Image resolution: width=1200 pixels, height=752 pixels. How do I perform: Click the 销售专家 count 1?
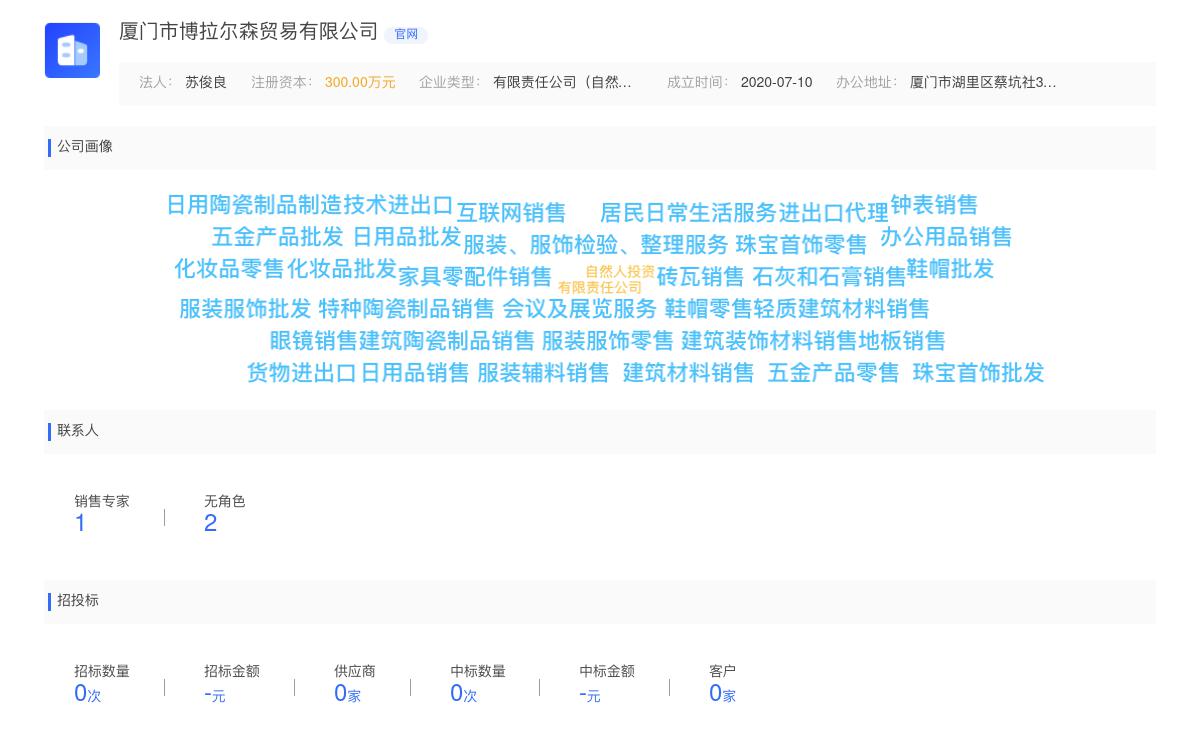(x=80, y=522)
